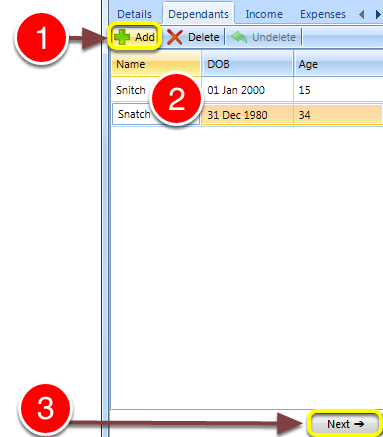Open the Income tab

pos(264,14)
